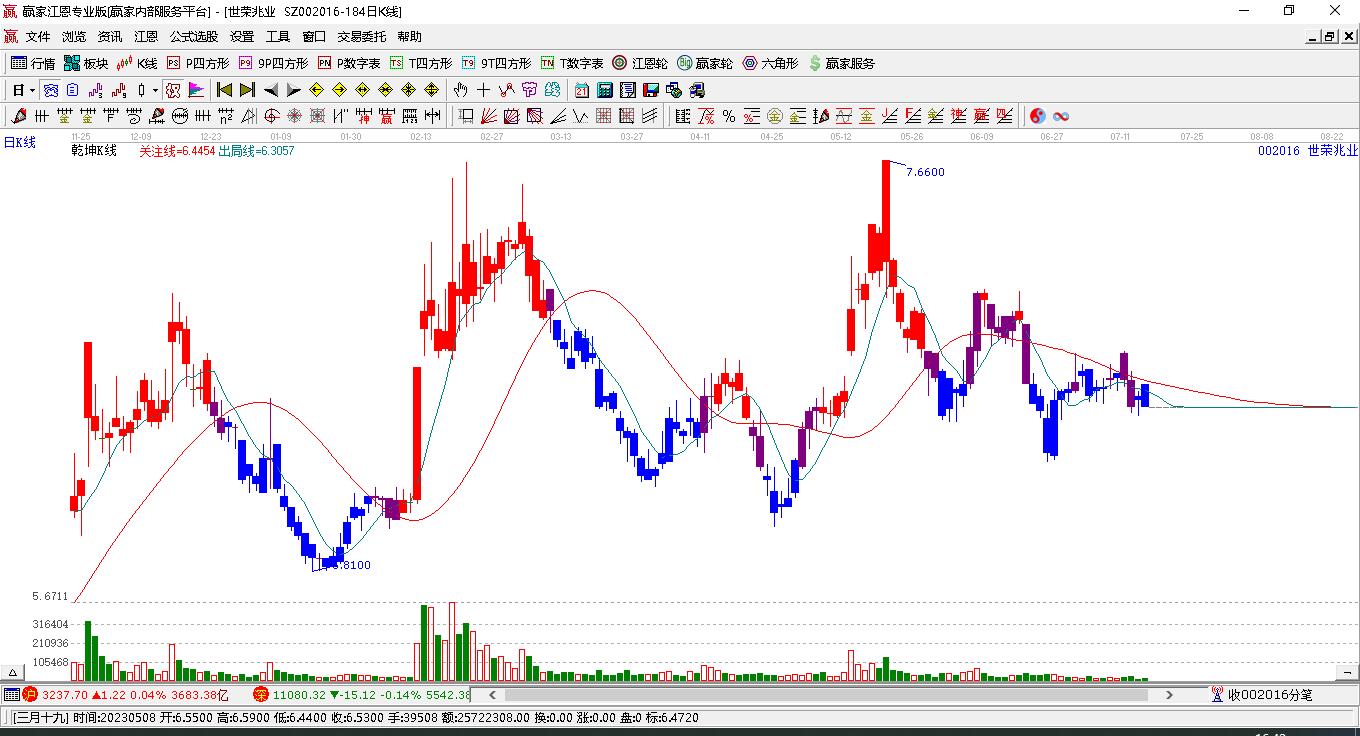Expand volume pane with bottom-left triangle
This screenshot has width=1360, height=736.
(x=13, y=674)
